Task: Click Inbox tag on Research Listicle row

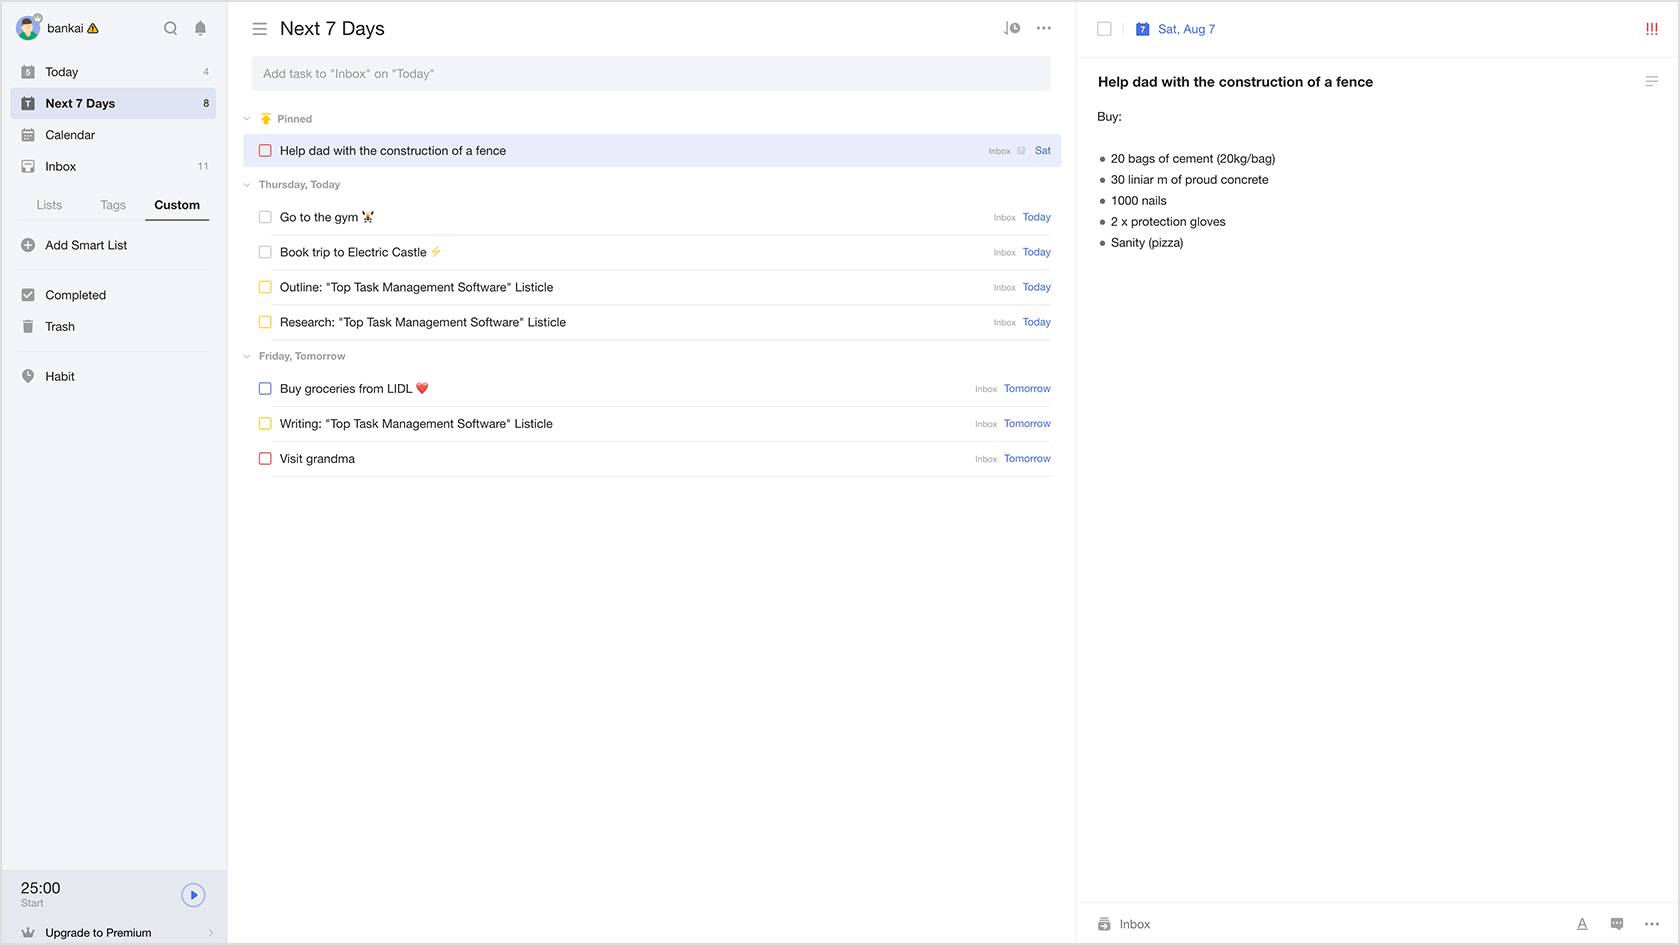Action: (1004, 322)
